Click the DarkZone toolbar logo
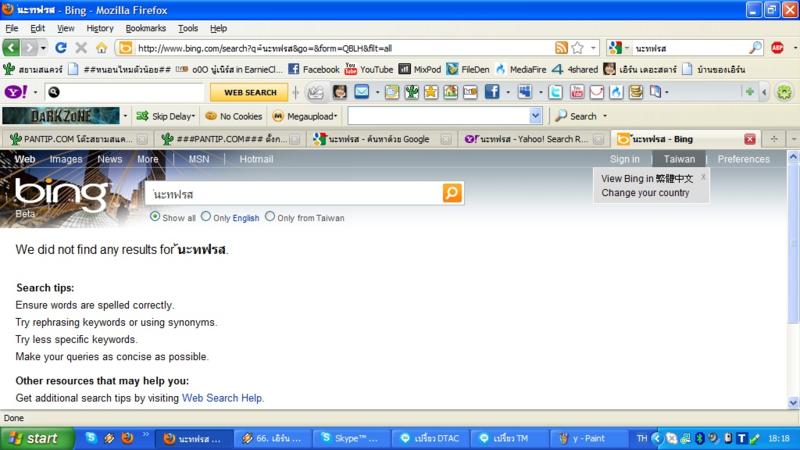 61,116
